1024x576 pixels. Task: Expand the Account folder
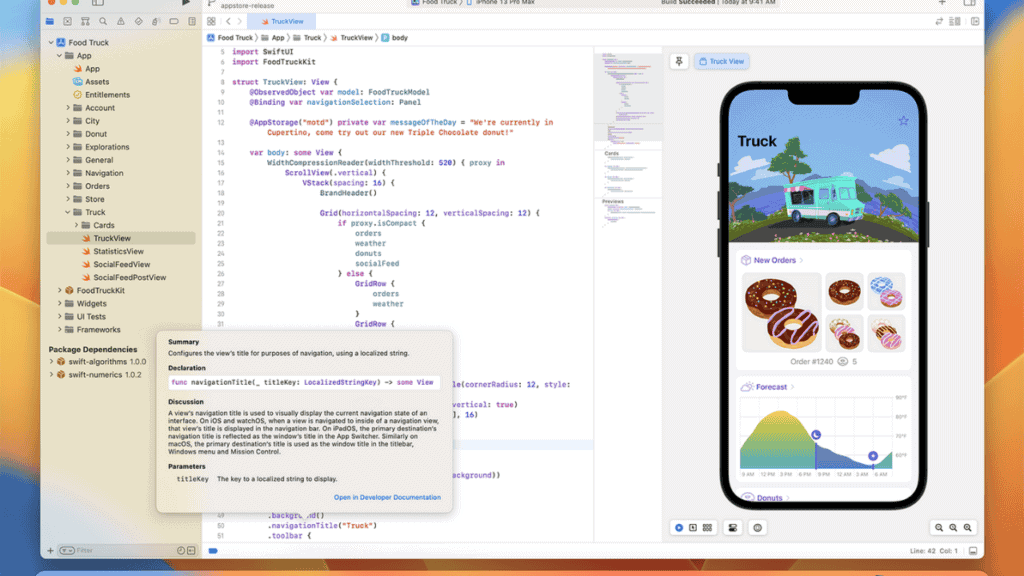tap(68, 108)
